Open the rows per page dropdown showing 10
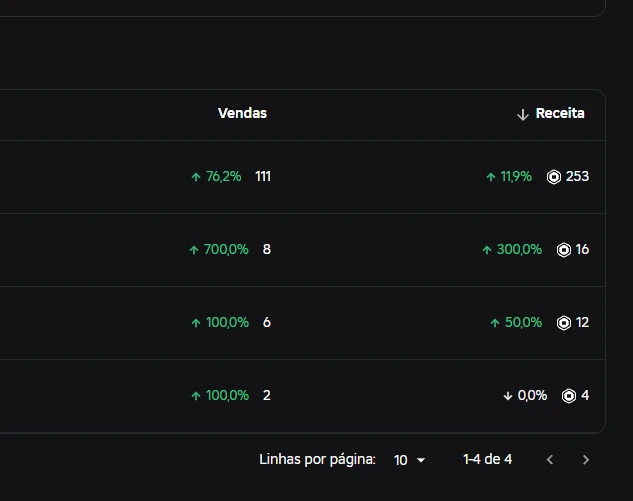Viewport: 633px width, 501px height. coord(409,460)
